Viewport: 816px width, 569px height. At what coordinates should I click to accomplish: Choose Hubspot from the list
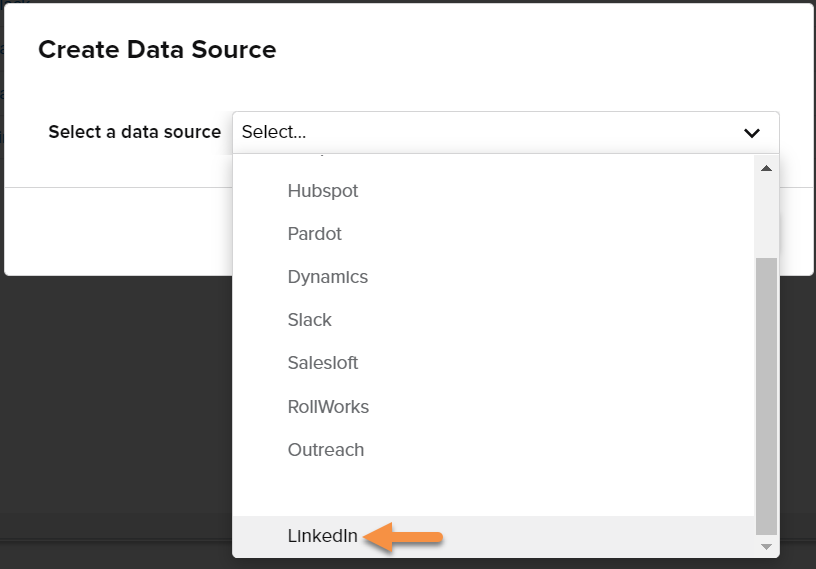493,191
